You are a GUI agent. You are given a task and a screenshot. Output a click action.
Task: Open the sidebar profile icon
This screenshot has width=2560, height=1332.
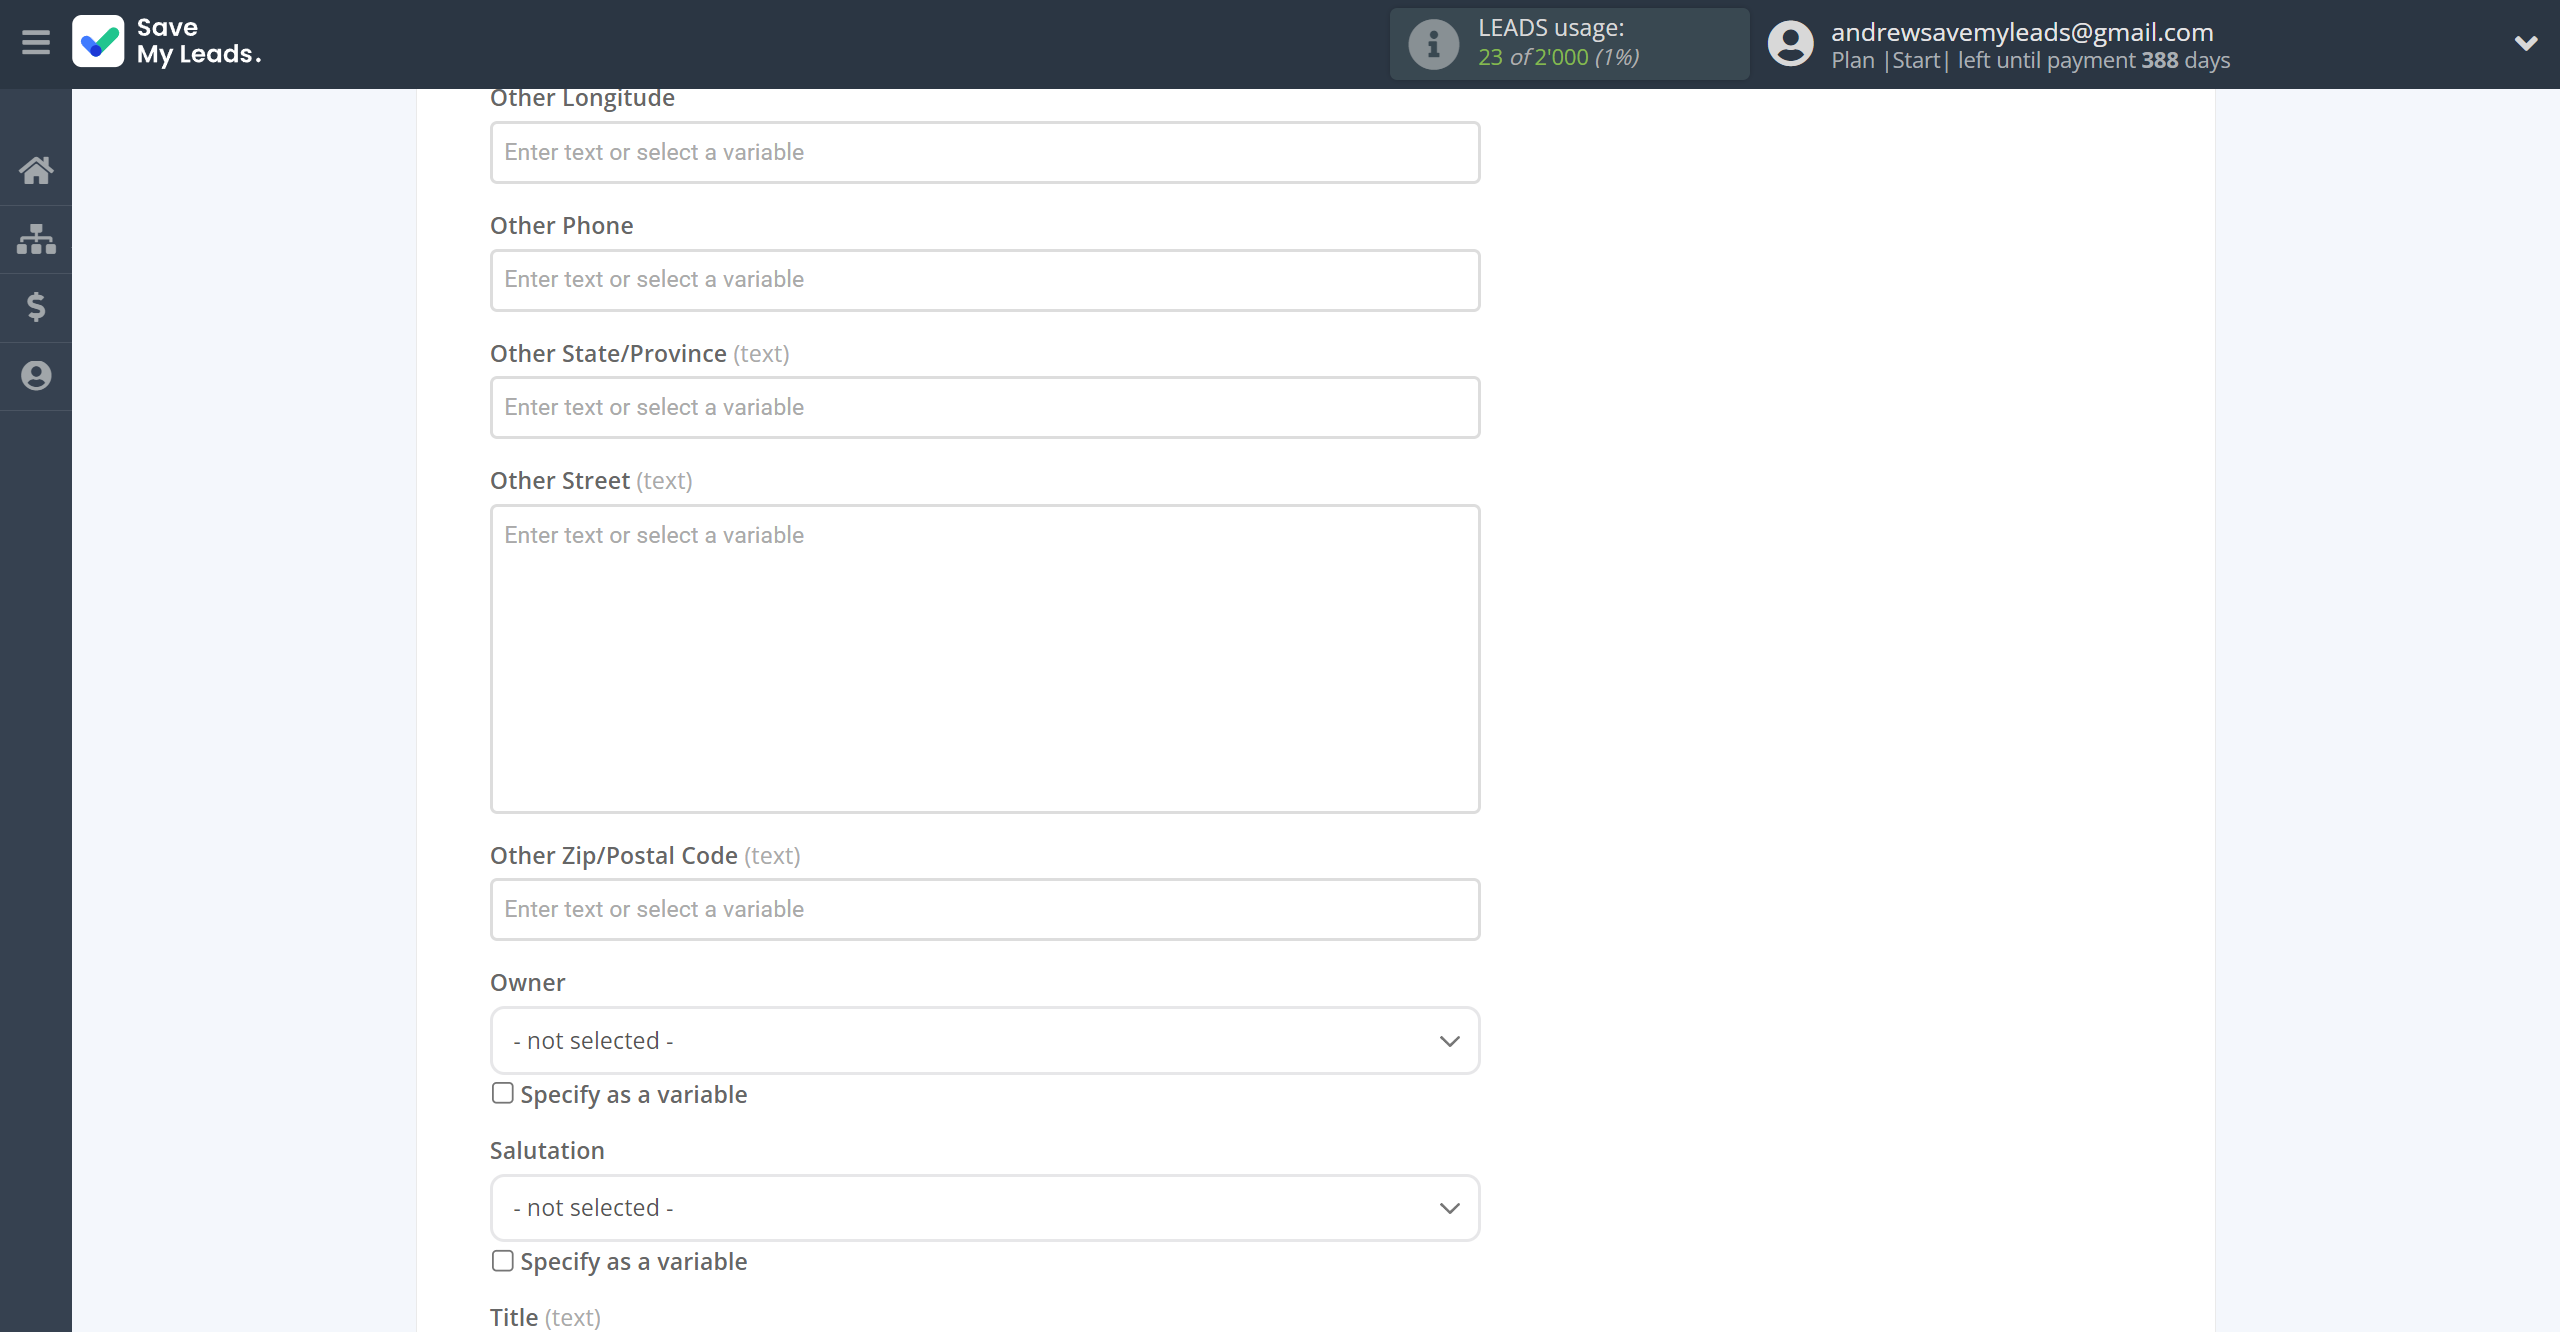(36, 376)
